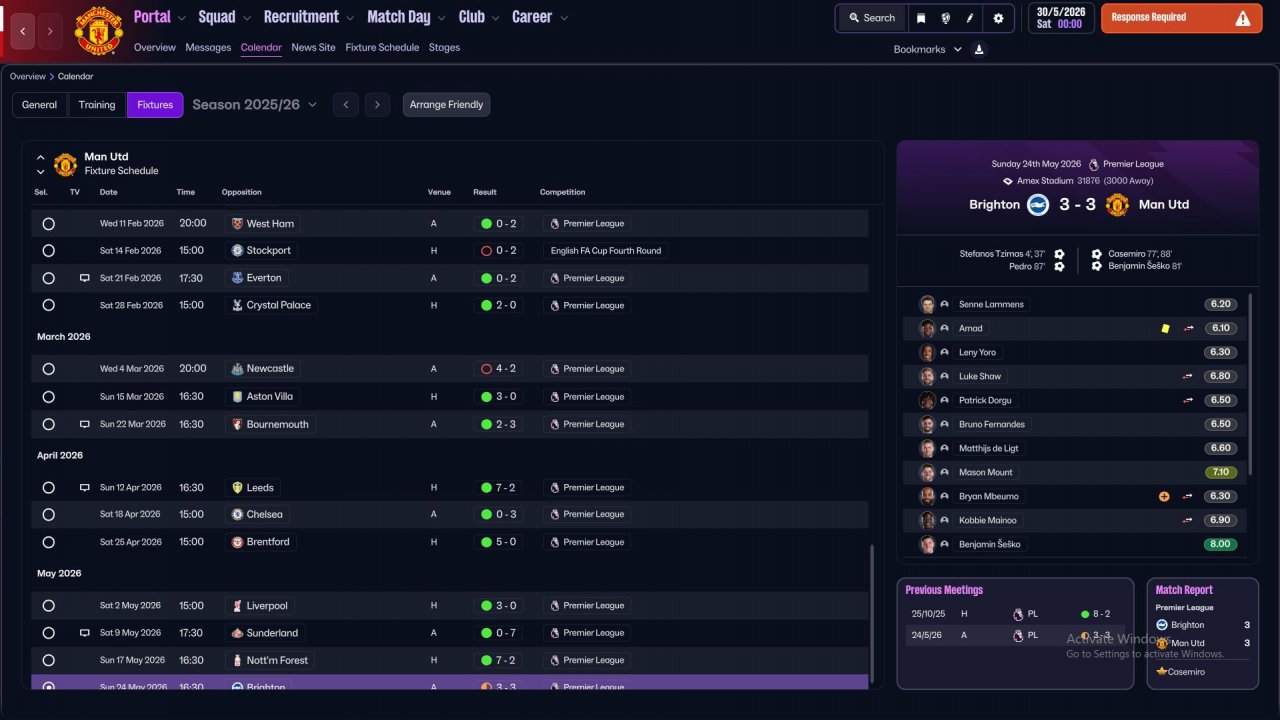Open the Search box
The image size is (1280, 720).
pyautogui.click(x=872, y=18)
